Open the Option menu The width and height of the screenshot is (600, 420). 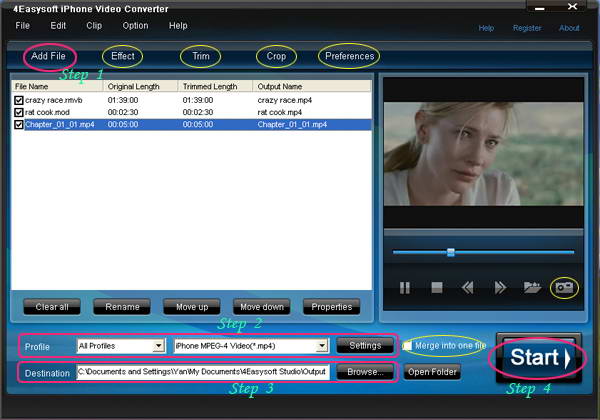coord(135,26)
